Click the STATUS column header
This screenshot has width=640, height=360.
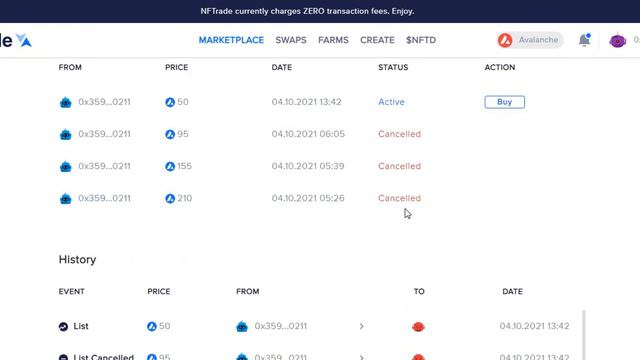pyautogui.click(x=393, y=67)
